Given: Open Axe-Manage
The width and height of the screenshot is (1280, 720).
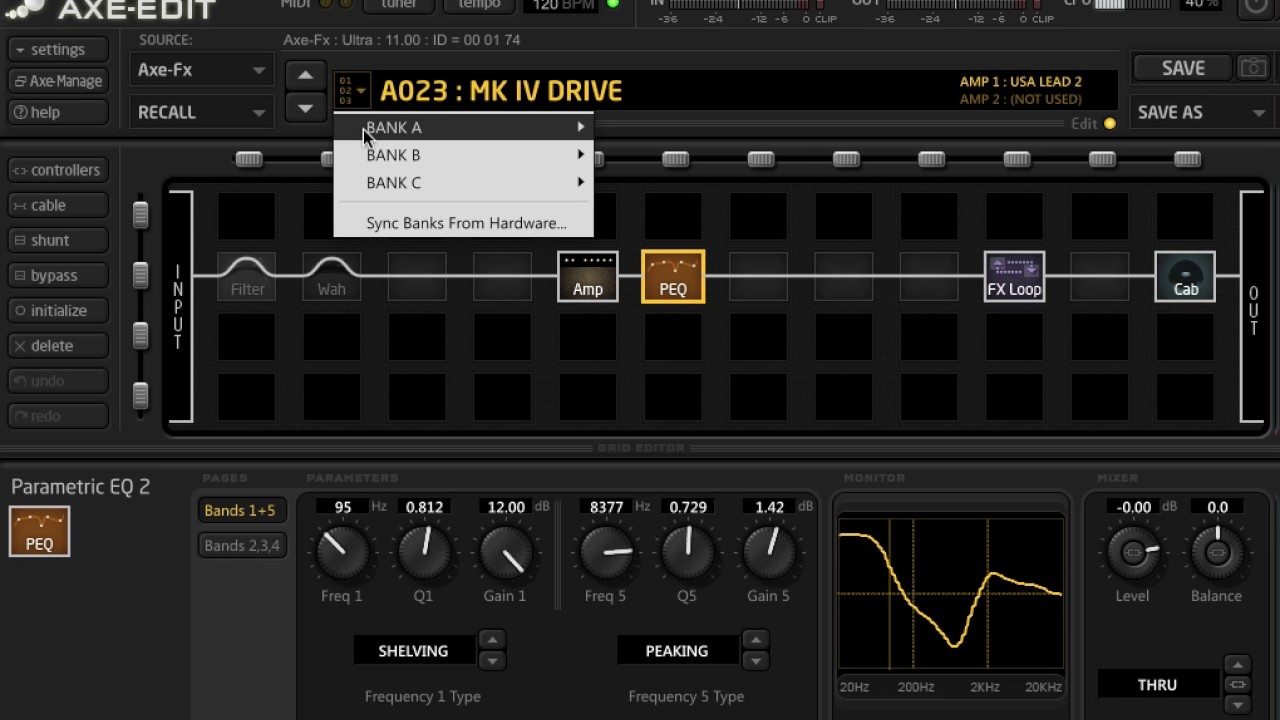Looking at the screenshot, I should tap(57, 81).
